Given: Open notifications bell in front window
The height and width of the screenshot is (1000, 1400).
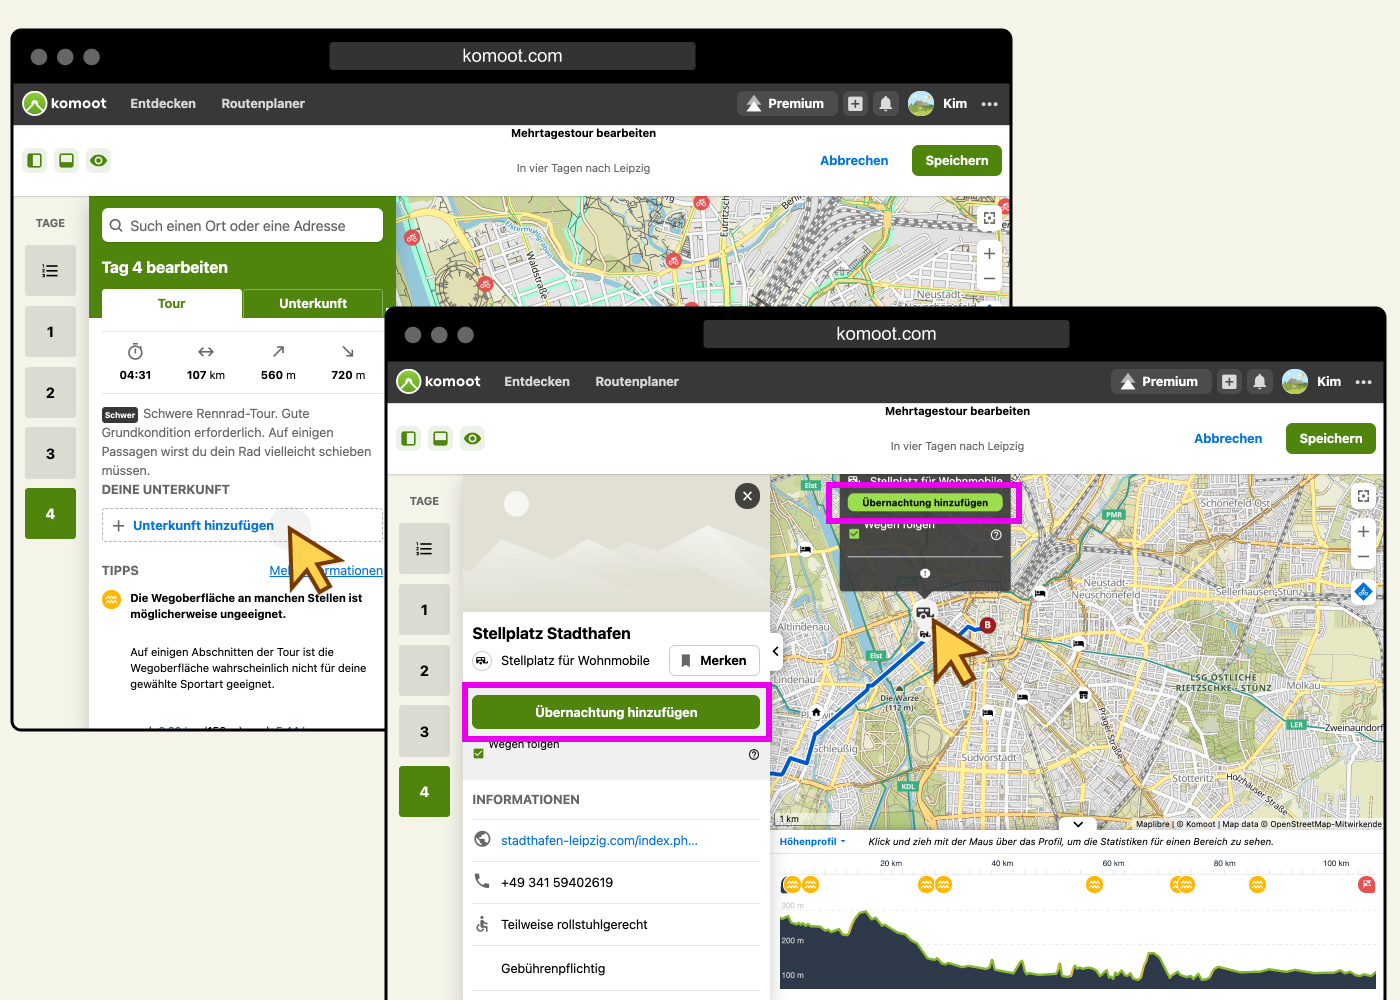Looking at the screenshot, I should coord(1260,382).
